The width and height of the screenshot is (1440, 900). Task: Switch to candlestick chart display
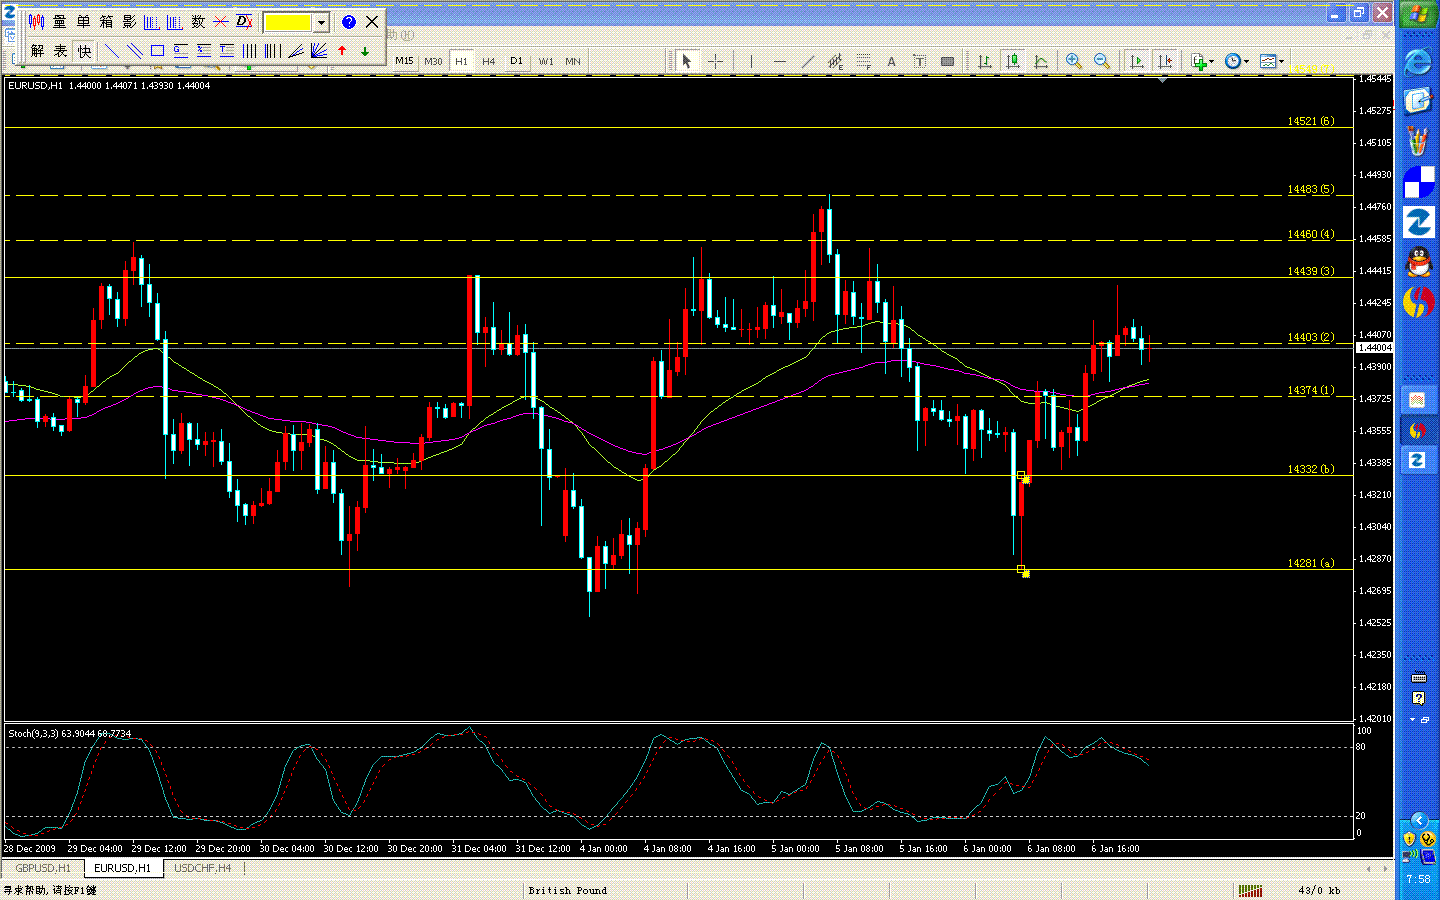(1013, 61)
